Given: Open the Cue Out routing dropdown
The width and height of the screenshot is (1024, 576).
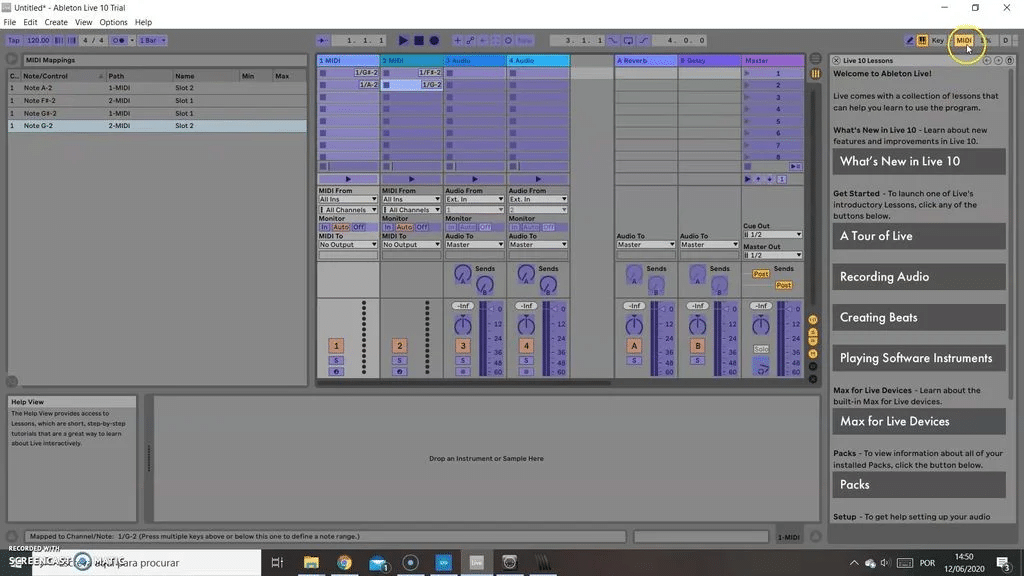Looking at the screenshot, I should pyautogui.click(x=772, y=233).
